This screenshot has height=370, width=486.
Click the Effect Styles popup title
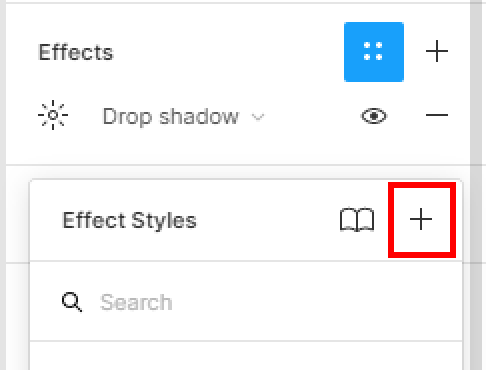click(x=129, y=221)
